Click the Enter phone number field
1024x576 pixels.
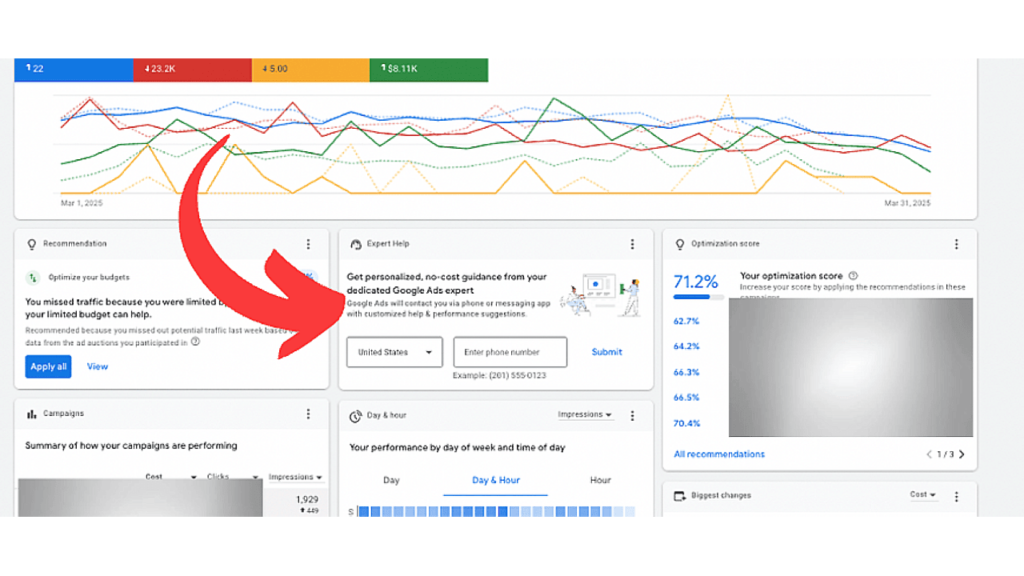click(x=510, y=352)
